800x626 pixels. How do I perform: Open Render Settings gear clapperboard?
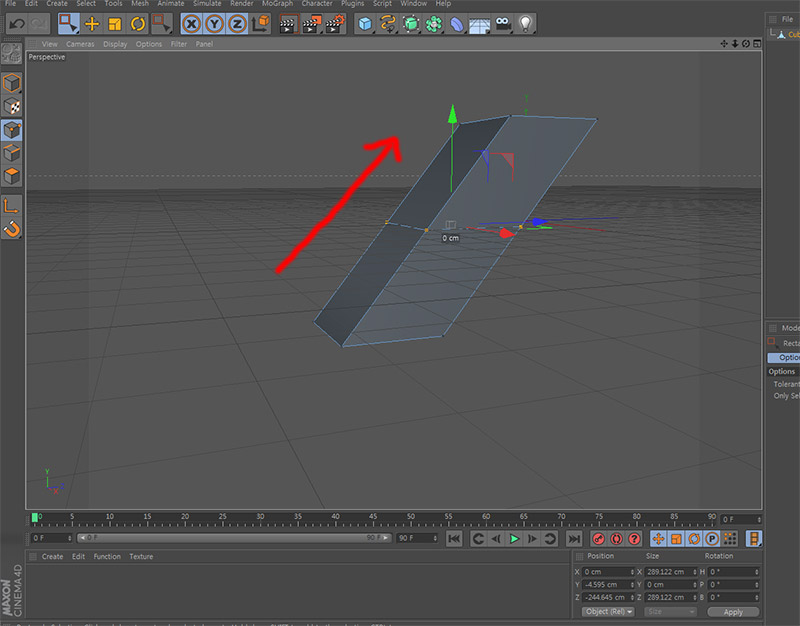[335, 24]
